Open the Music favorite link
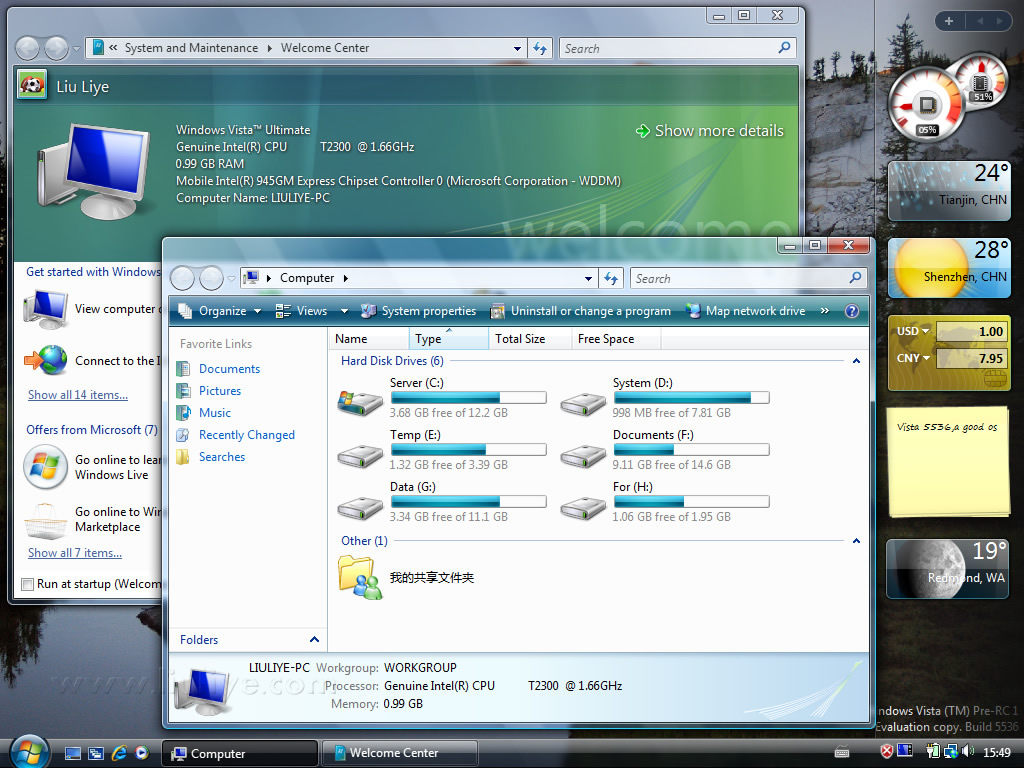This screenshot has width=1024, height=768. (x=215, y=413)
